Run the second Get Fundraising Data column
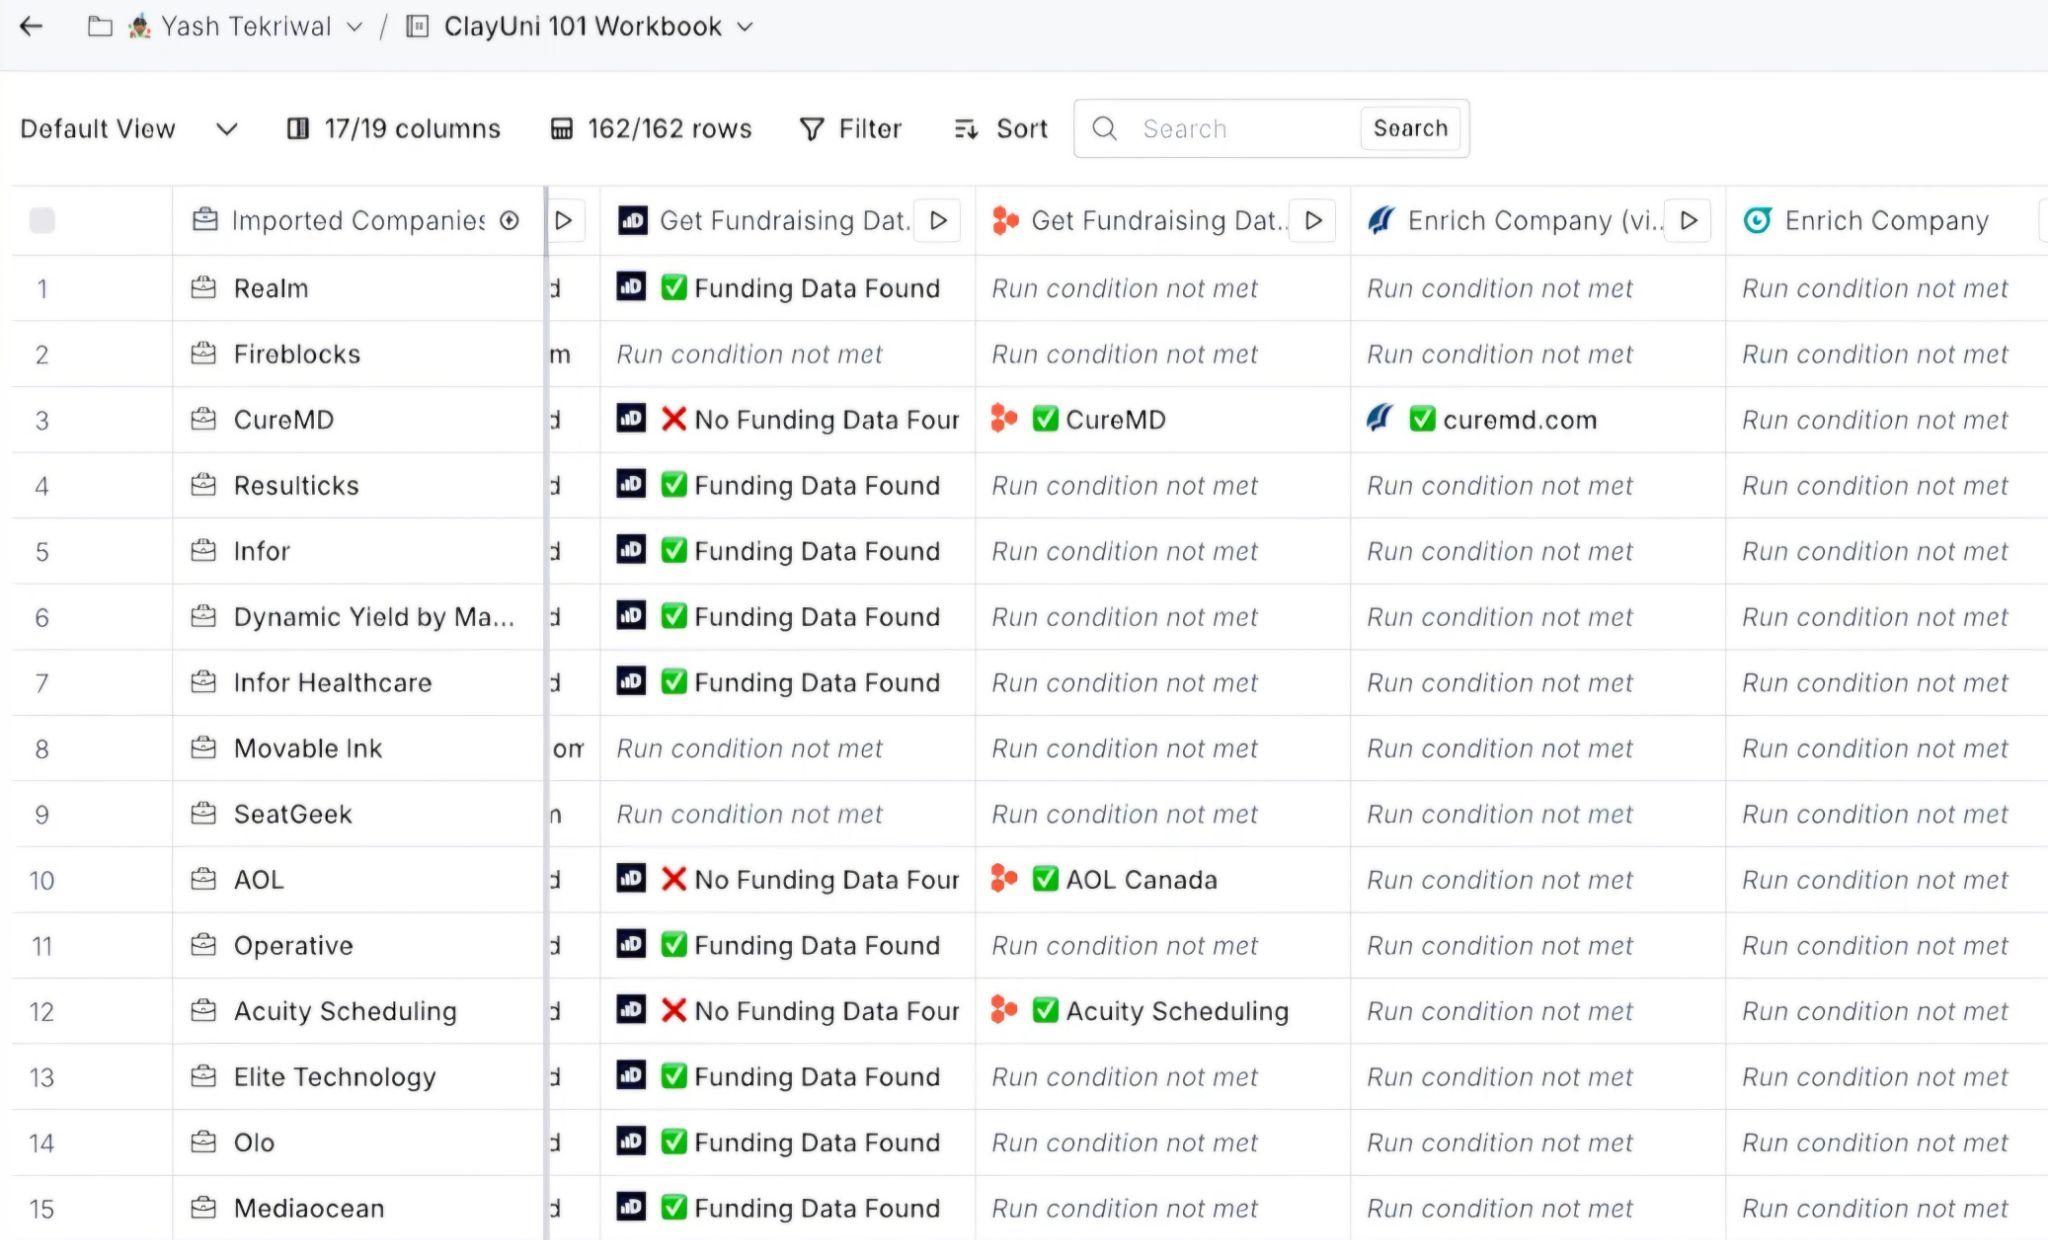This screenshot has height=1240, width=2048. 1314,220
